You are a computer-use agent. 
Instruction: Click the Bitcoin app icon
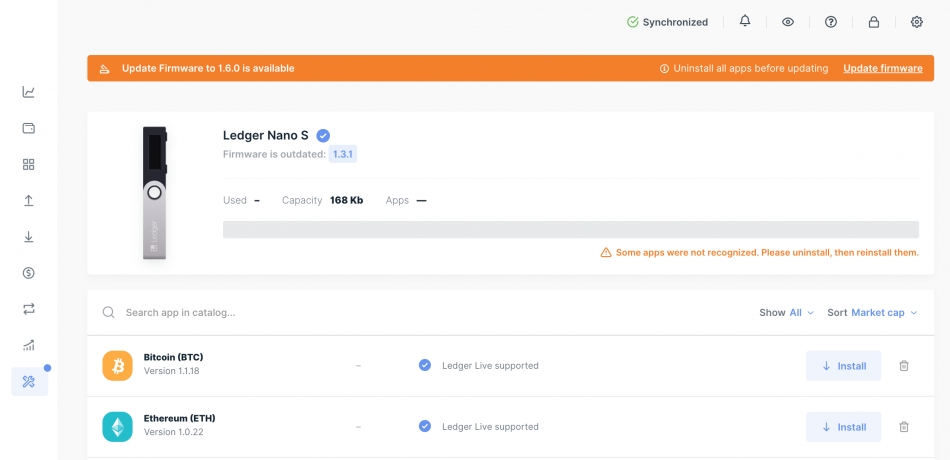(118, 365)
